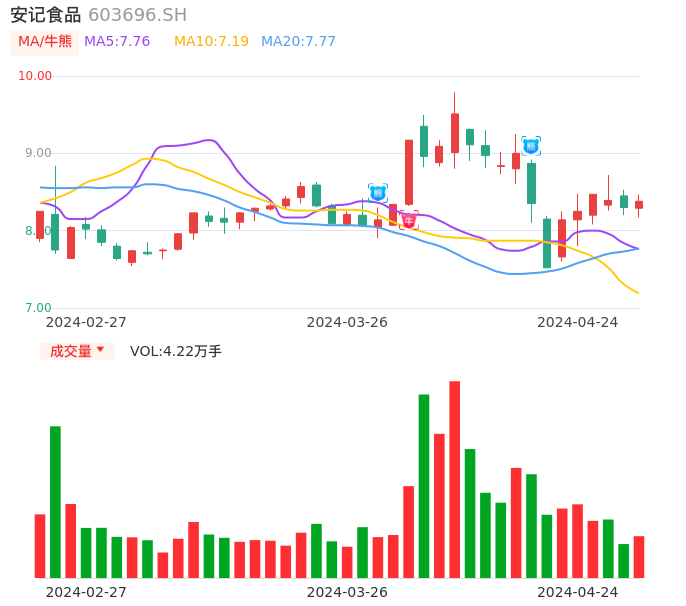This screenshot has height=606, width=686.
Task: Click the red bull signal marker
Action: [x=409, y=219]
